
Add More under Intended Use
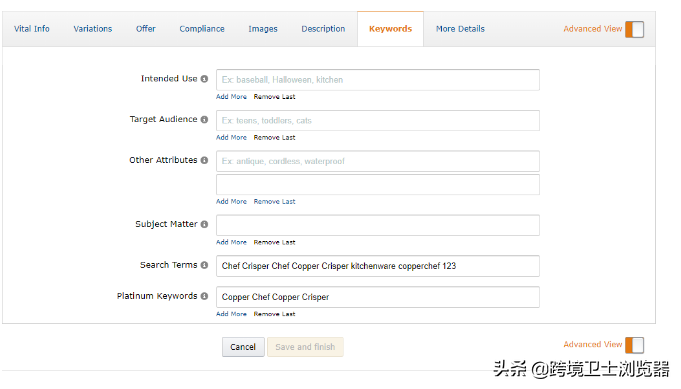[x=231, y=96]
